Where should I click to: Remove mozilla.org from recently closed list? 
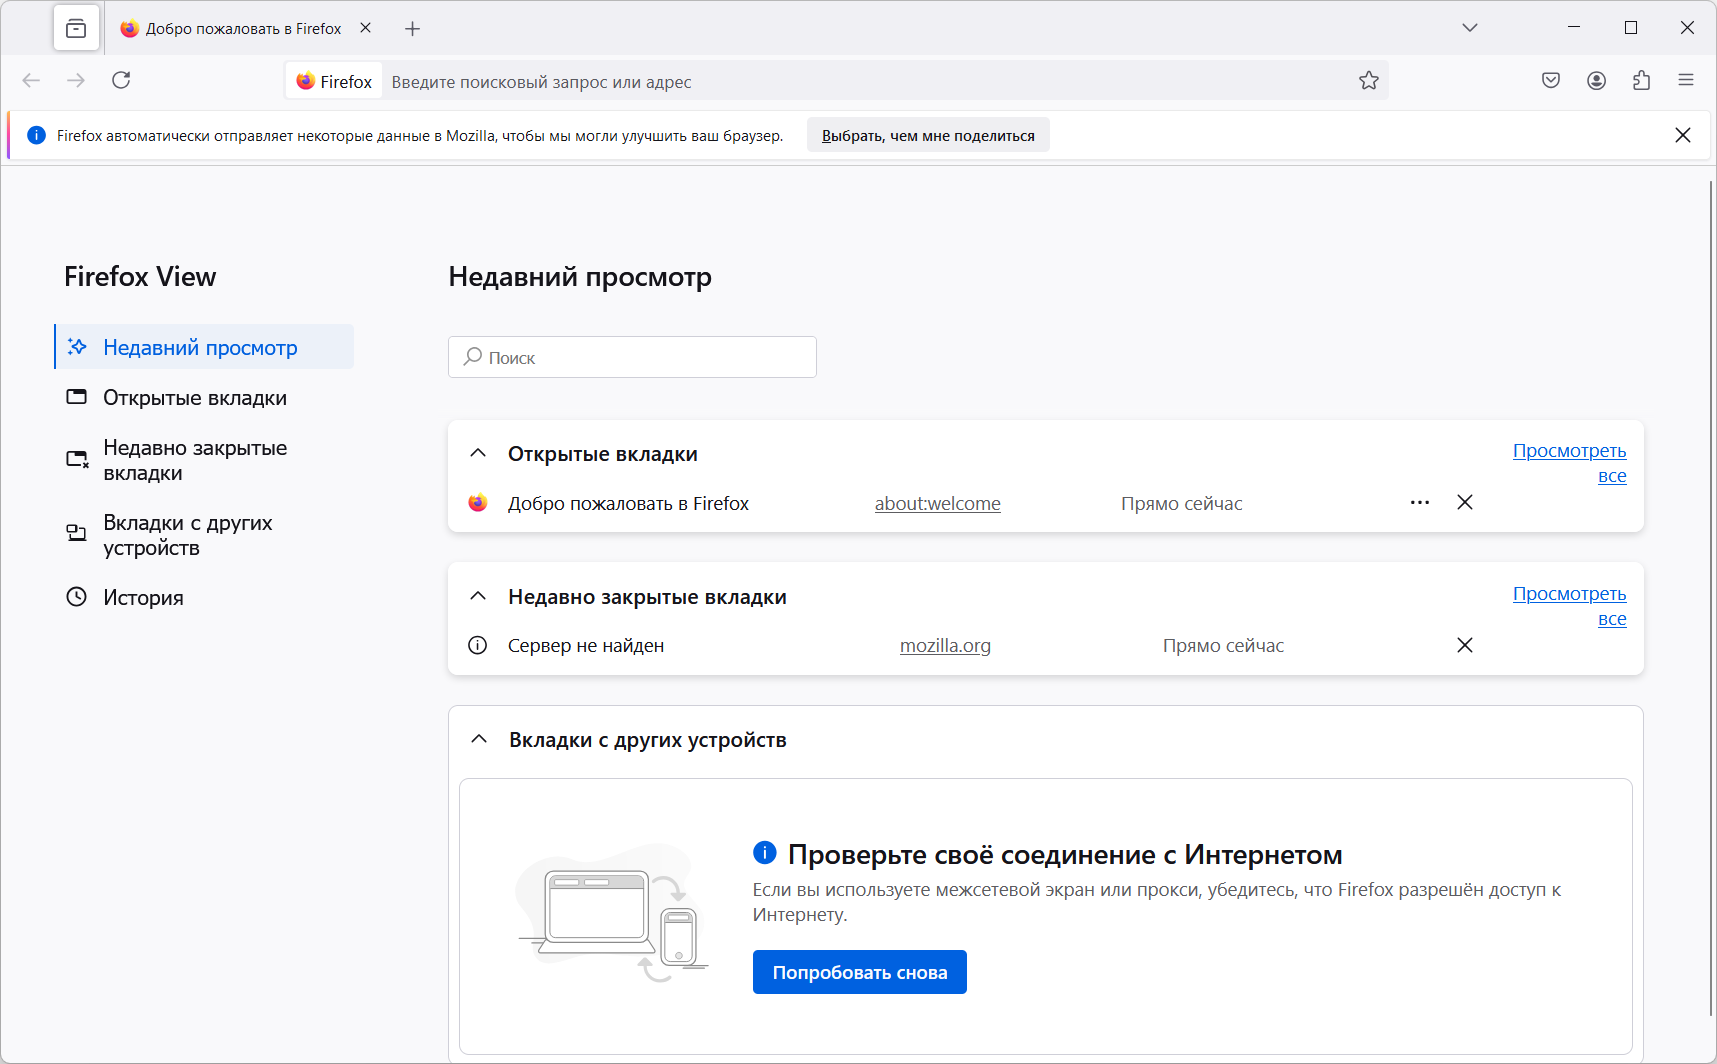click(1465, 645)
